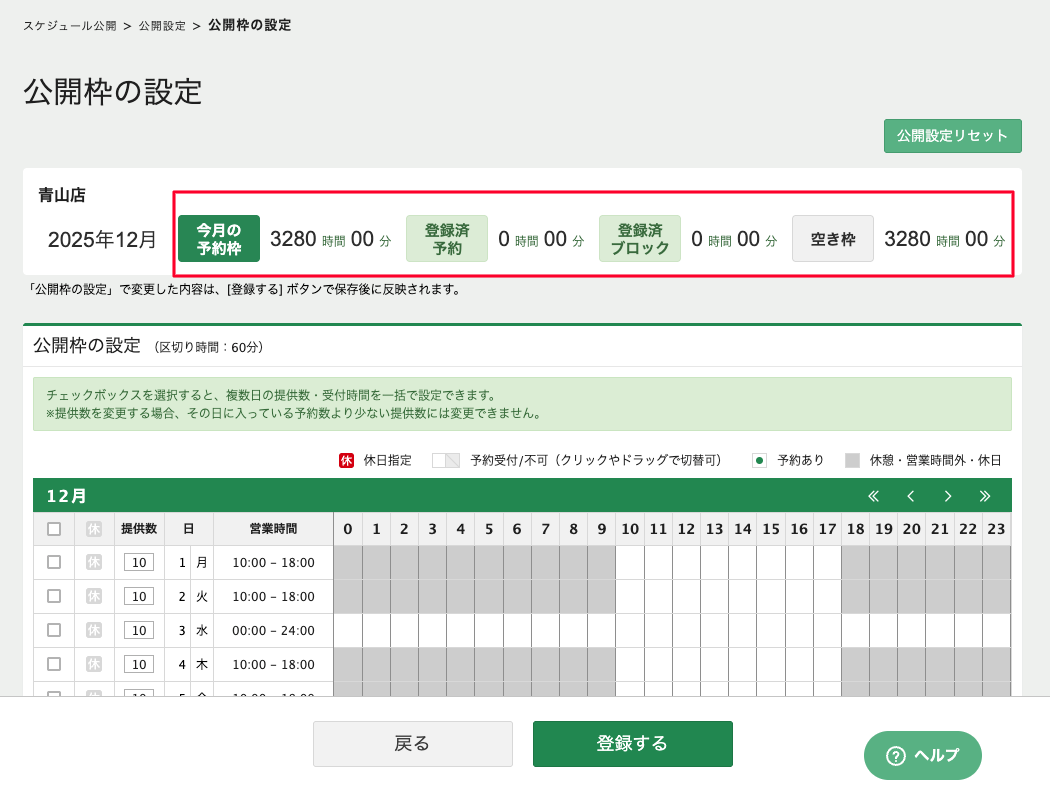1051x789 pixels.
Task: Toggle holiday icon for December 4
Action: 94,664
